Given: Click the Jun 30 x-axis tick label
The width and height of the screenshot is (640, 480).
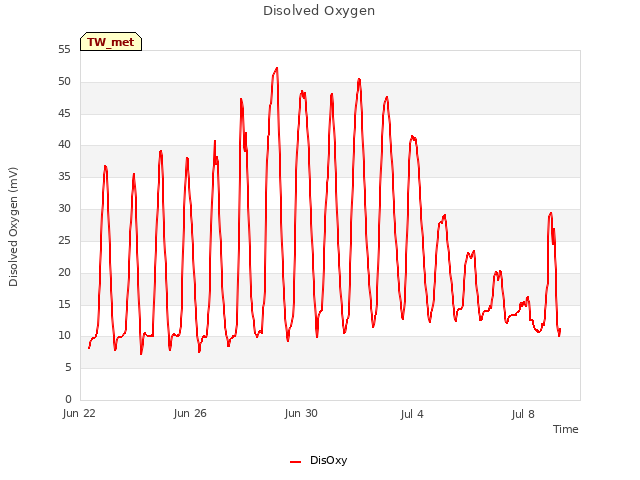Looking at the screenshot, I should 301,413.
